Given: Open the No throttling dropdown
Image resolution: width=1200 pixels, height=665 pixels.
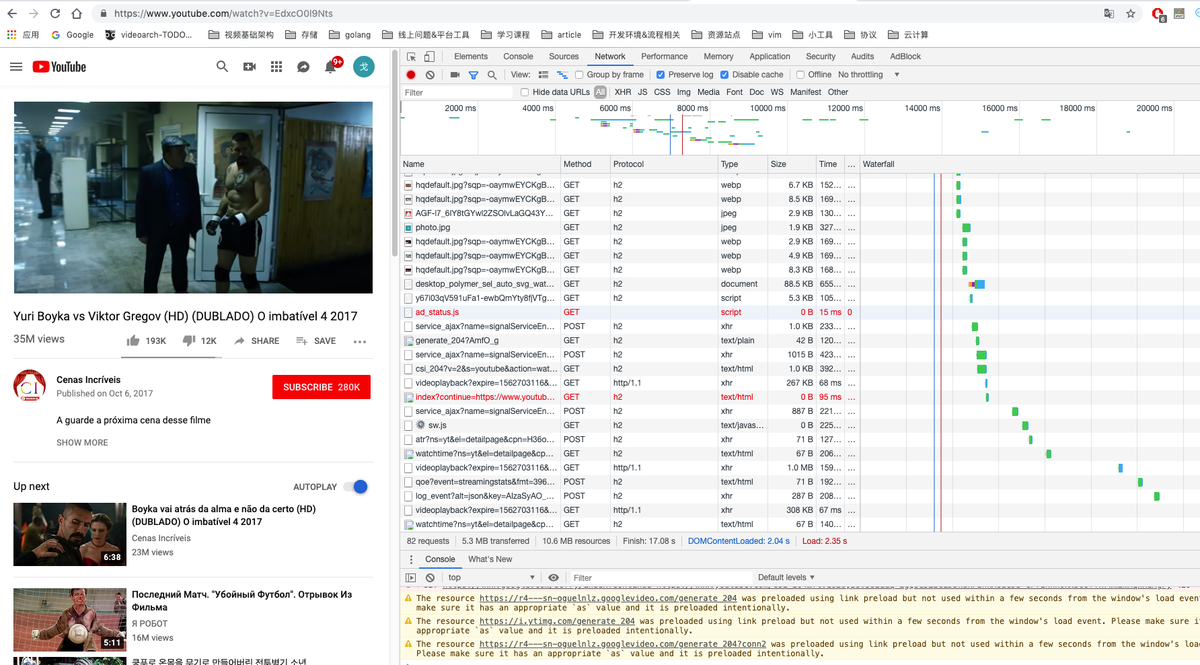Looking at the screenshot, I should (869, 75).
